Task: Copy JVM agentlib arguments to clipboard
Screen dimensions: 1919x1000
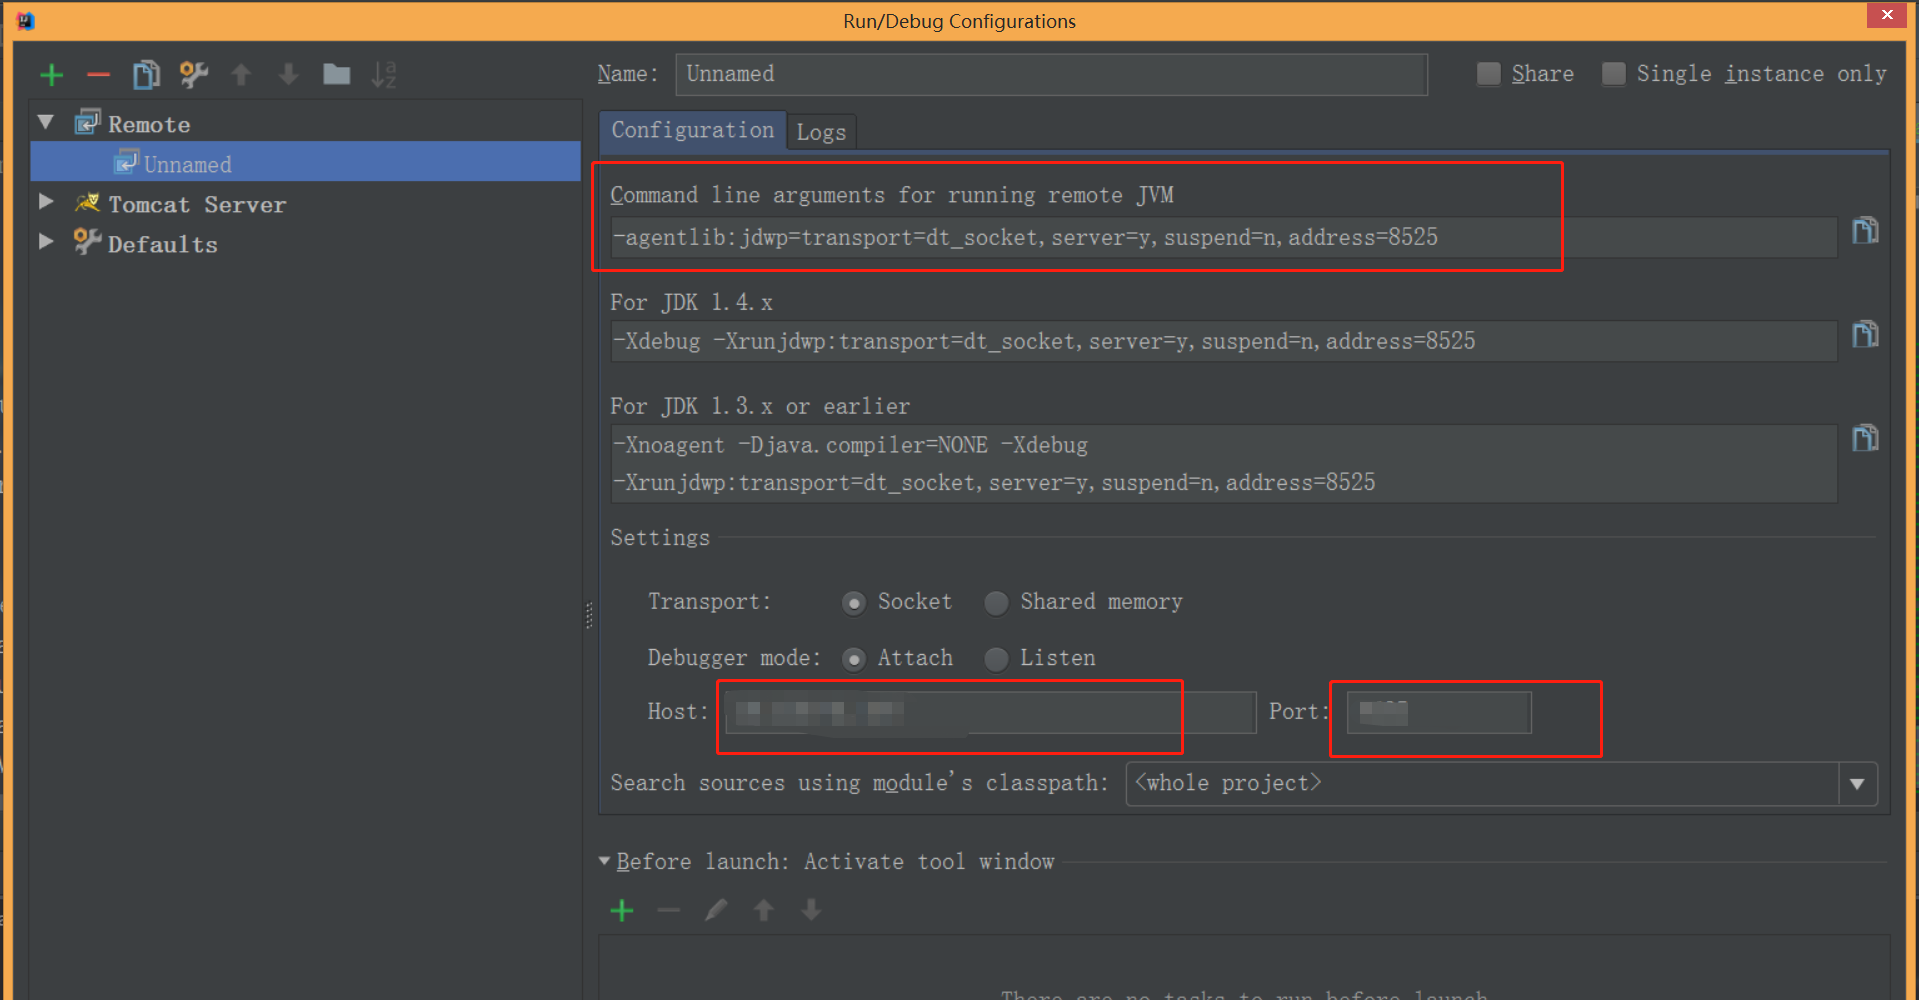Action: click(1865, 231)
